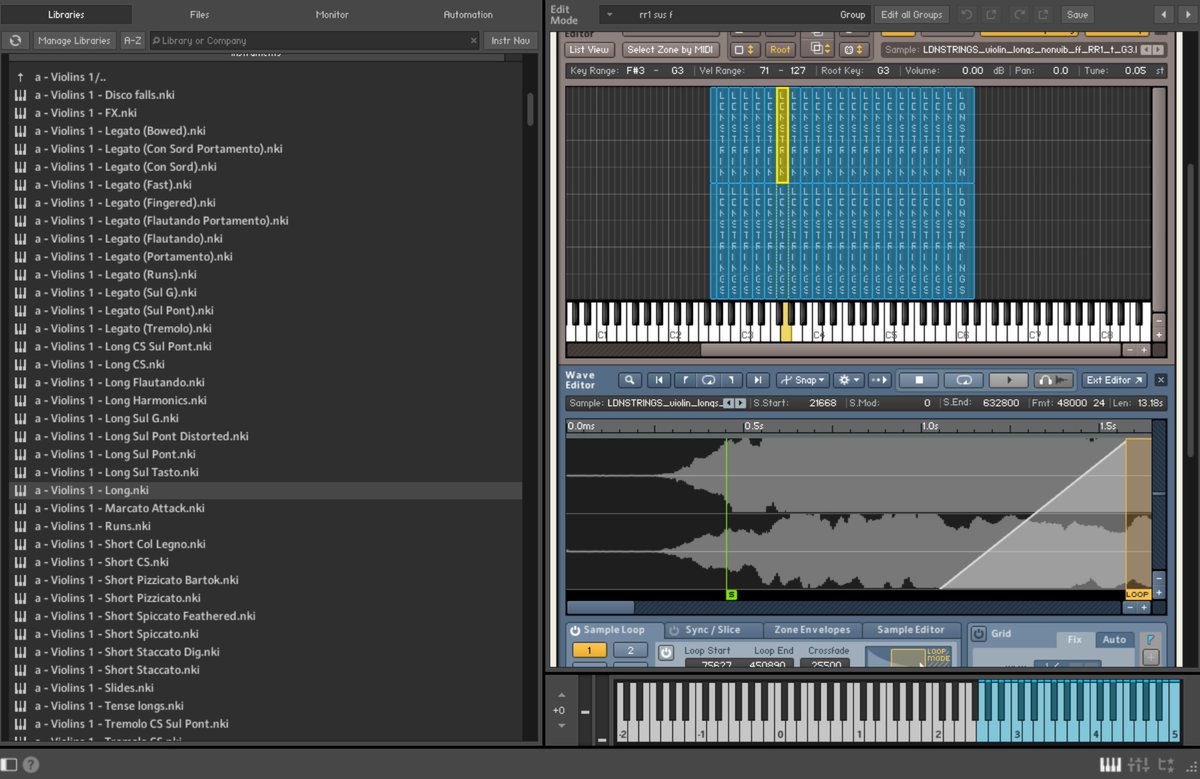Image resolution: width=1200 pixels, height=779 pixels.
Task: Open the mixer sliders icon in status bar
Action: click(x=1138, y=765)
